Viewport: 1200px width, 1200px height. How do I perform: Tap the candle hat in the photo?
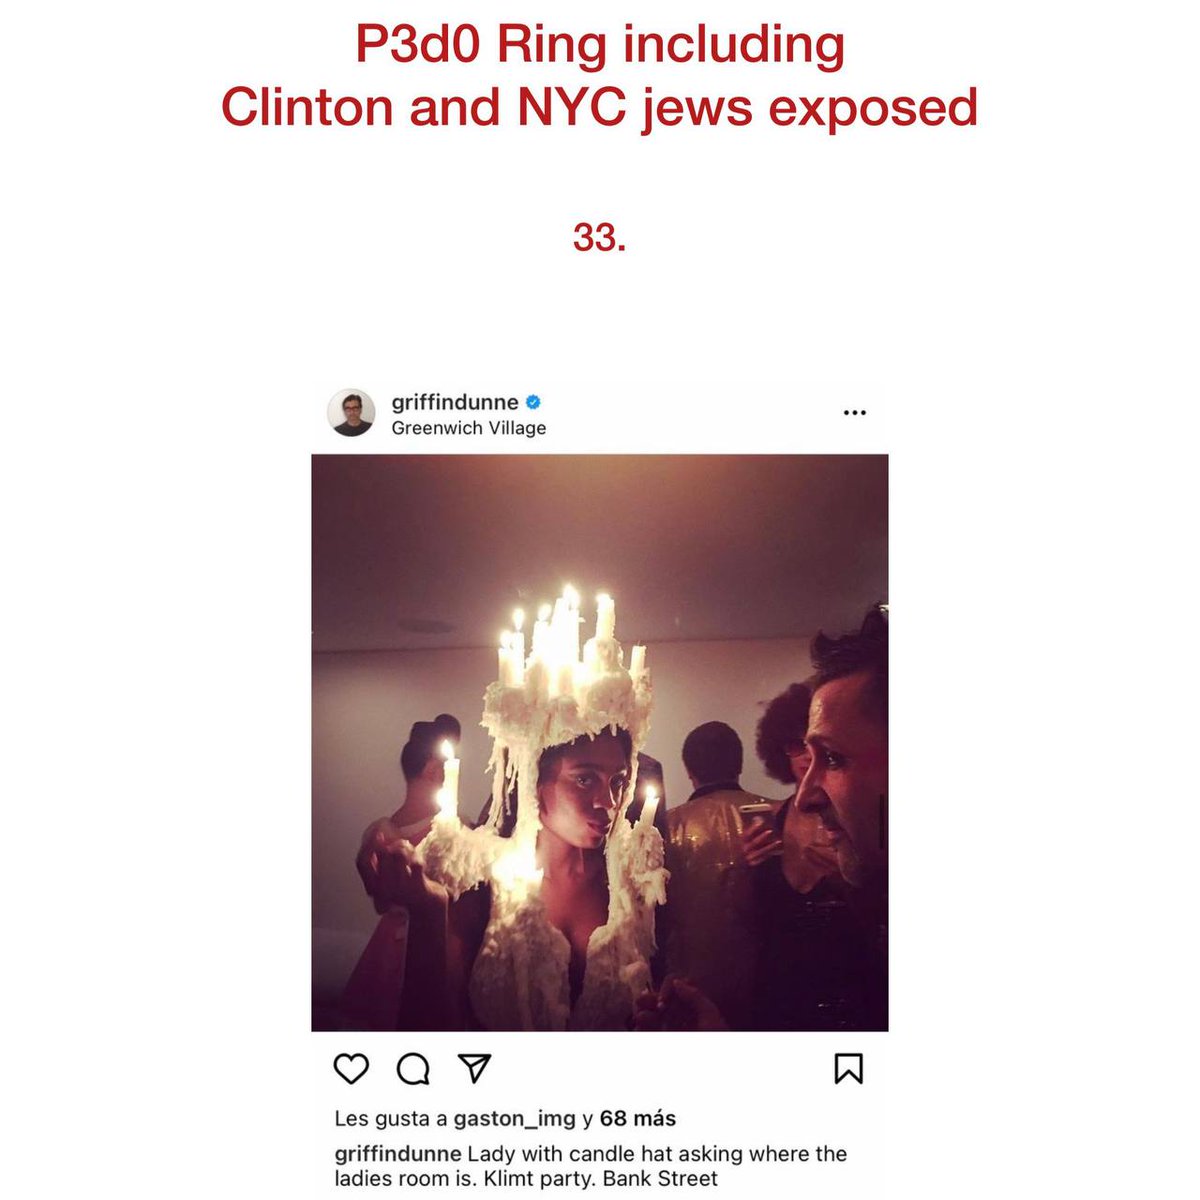[x=564, y=670]
